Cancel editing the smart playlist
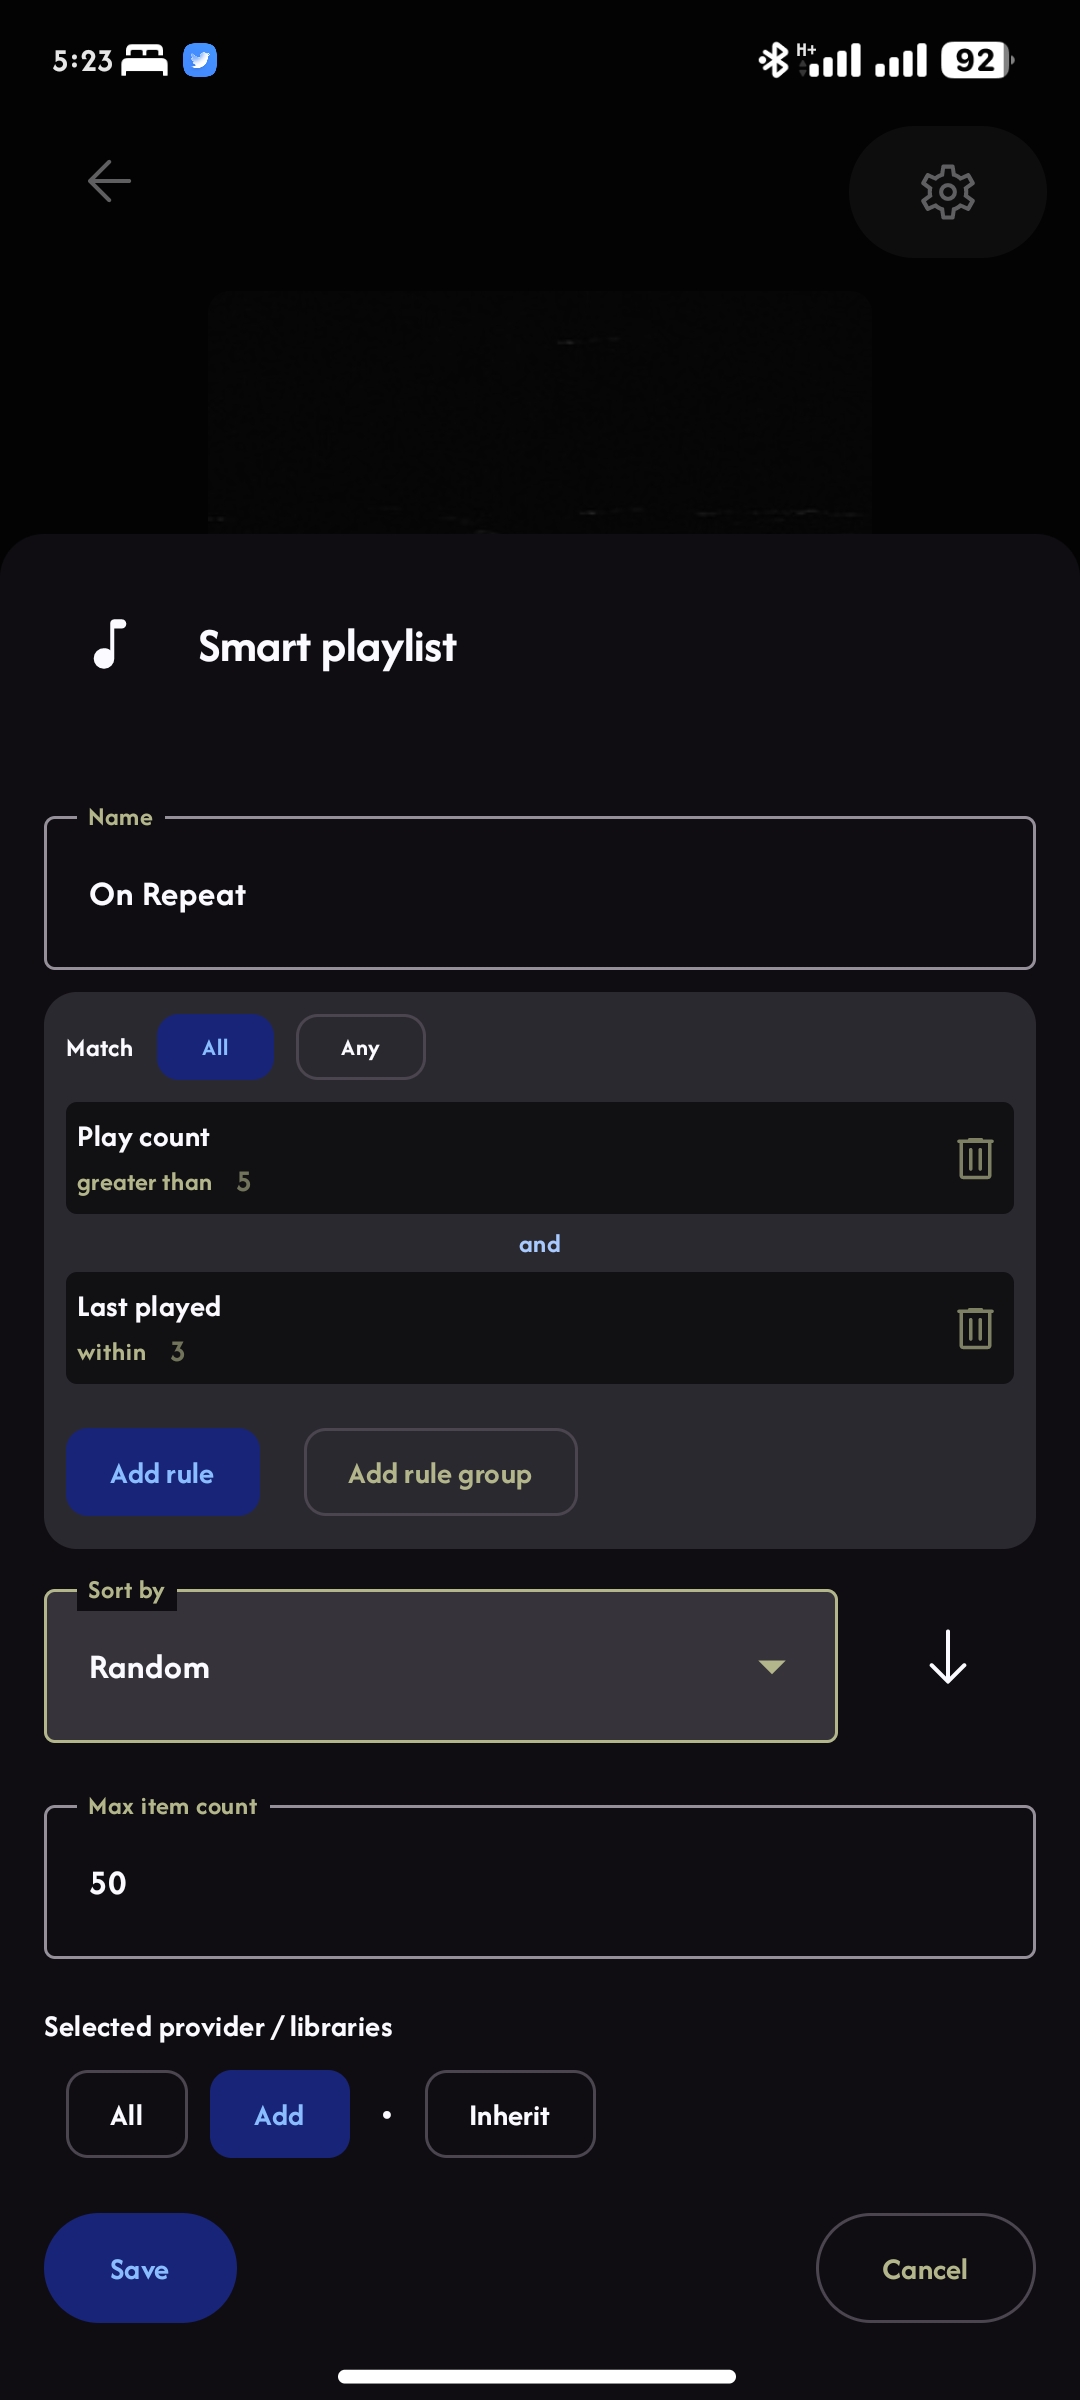This screenshot has height=2400, width=1080. pyautogui.click(x=925, y=2268)
